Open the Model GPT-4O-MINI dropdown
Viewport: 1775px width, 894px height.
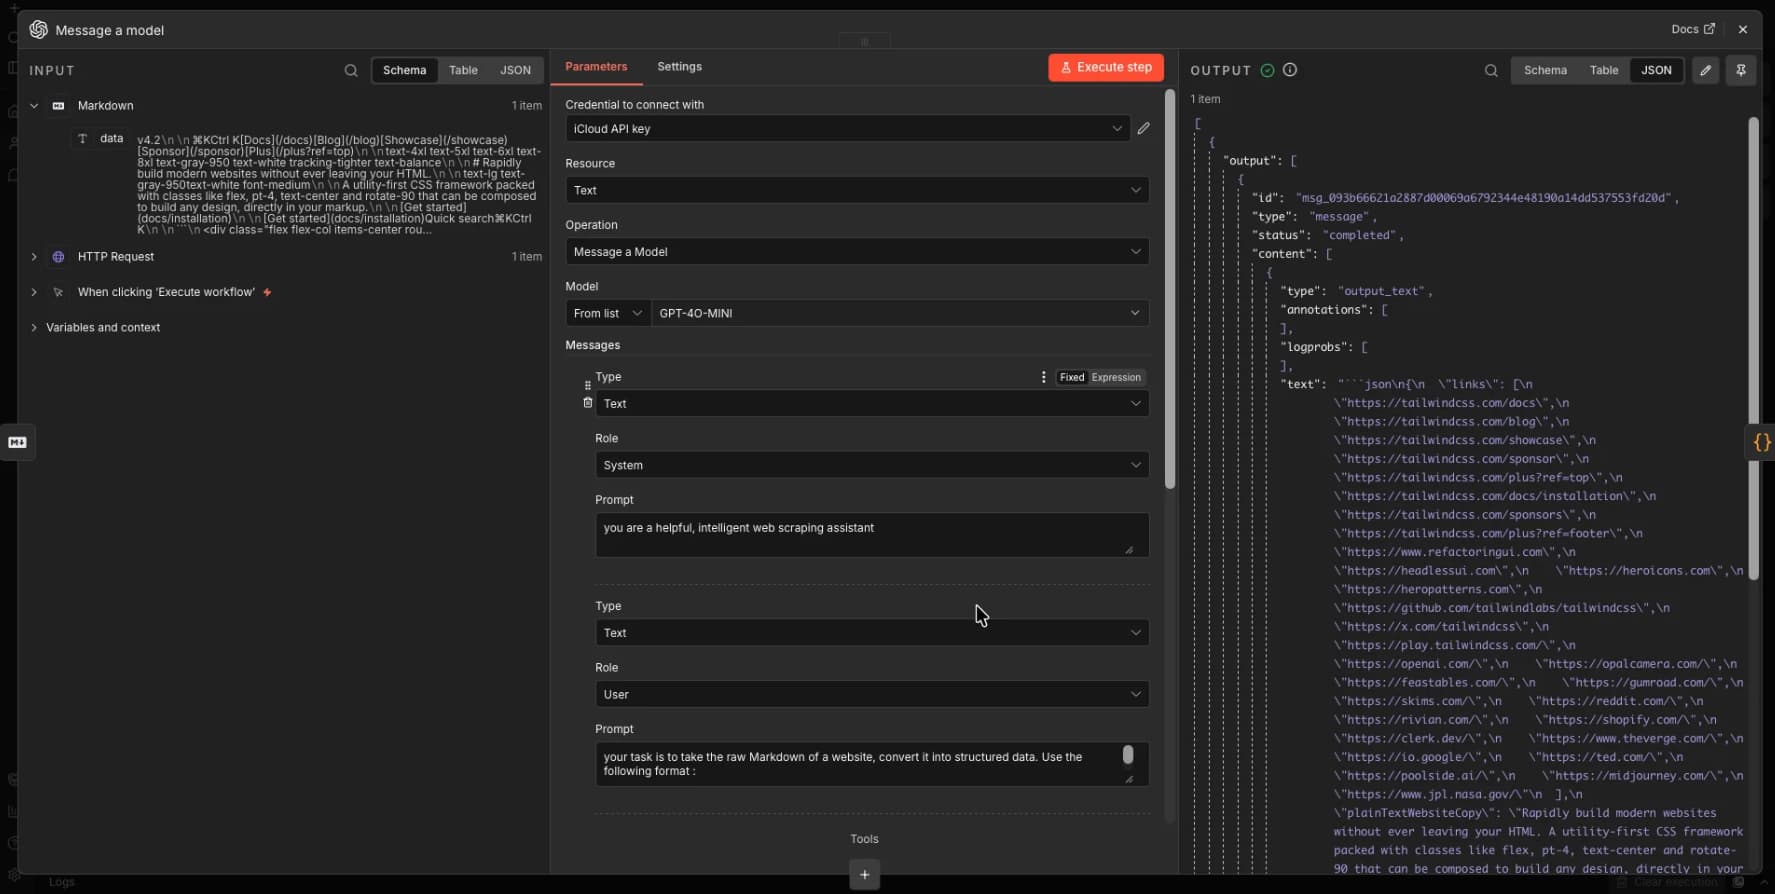point(899,313)
